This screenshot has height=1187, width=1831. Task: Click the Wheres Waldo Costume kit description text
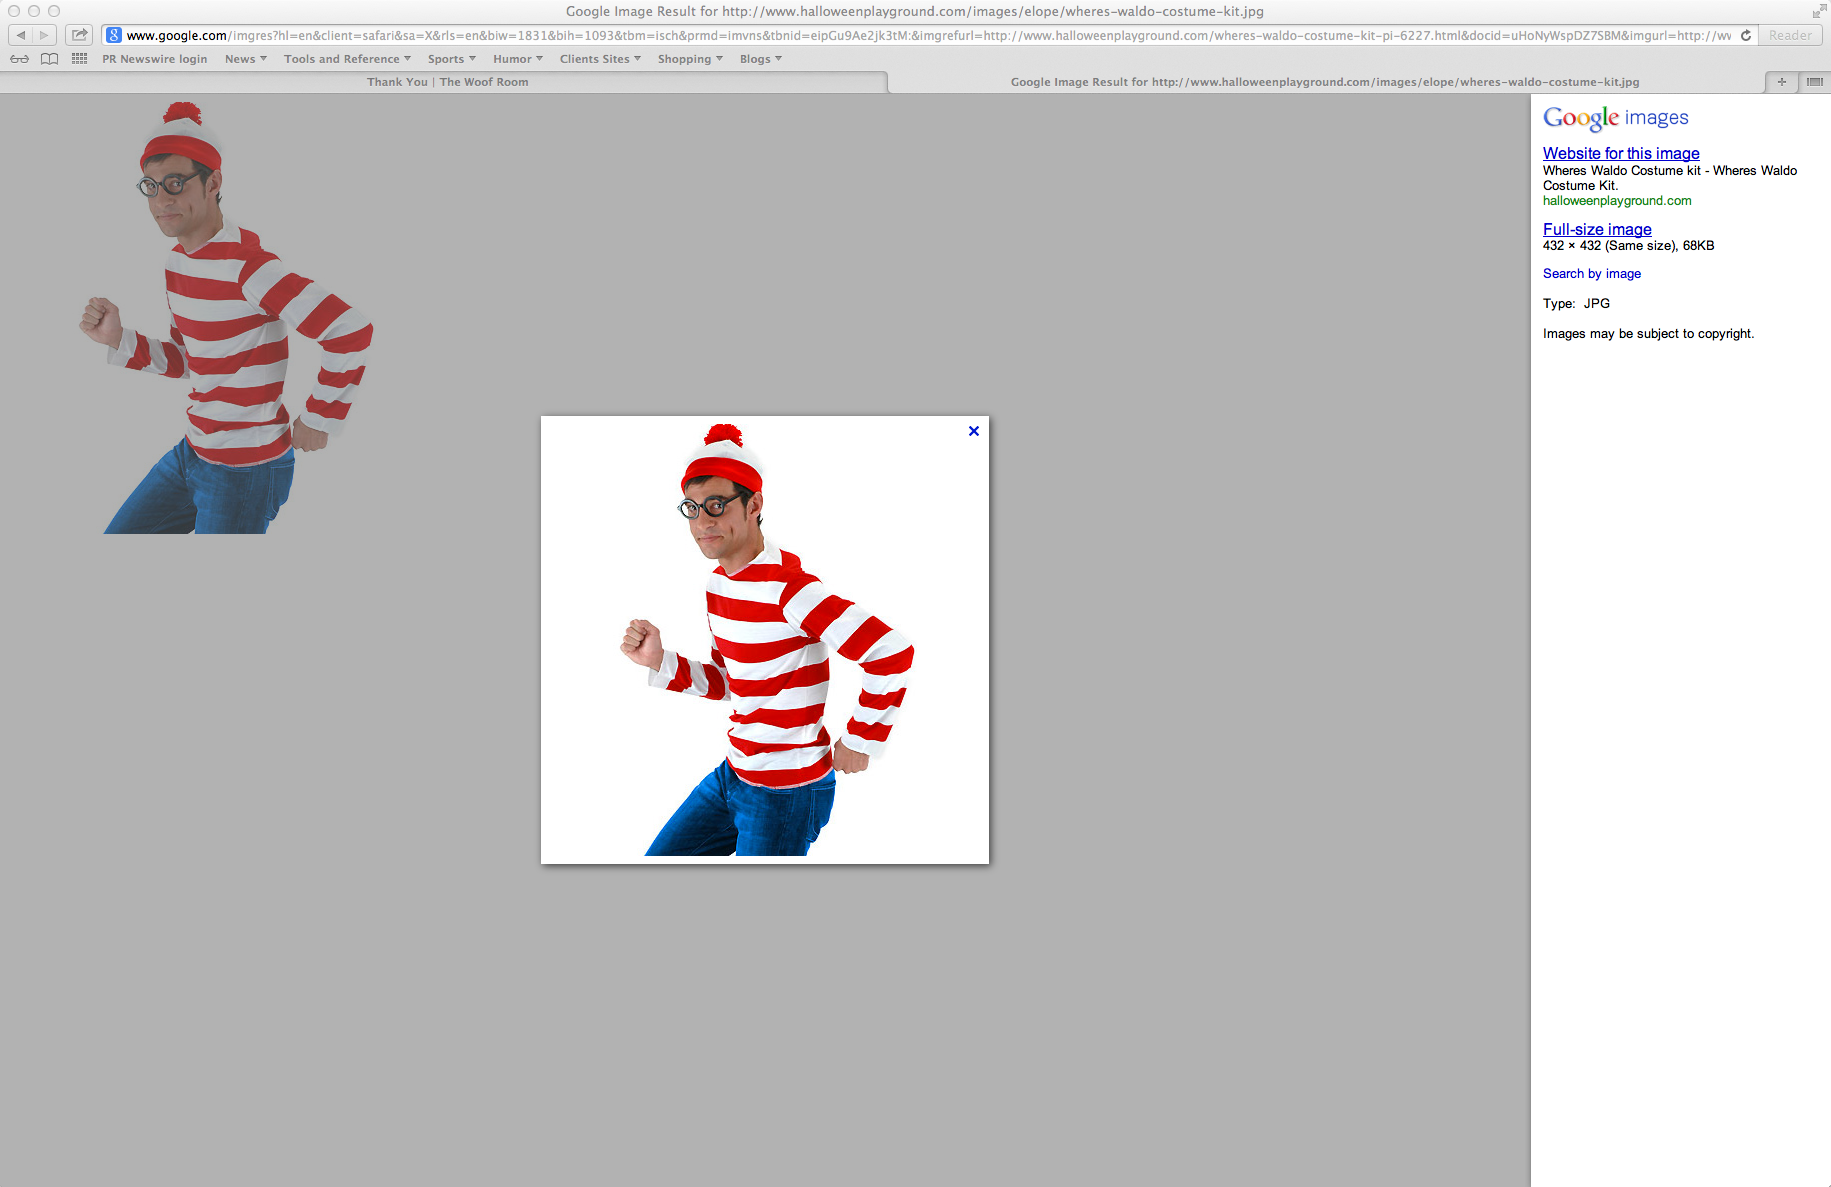[x=1670, y=178]
